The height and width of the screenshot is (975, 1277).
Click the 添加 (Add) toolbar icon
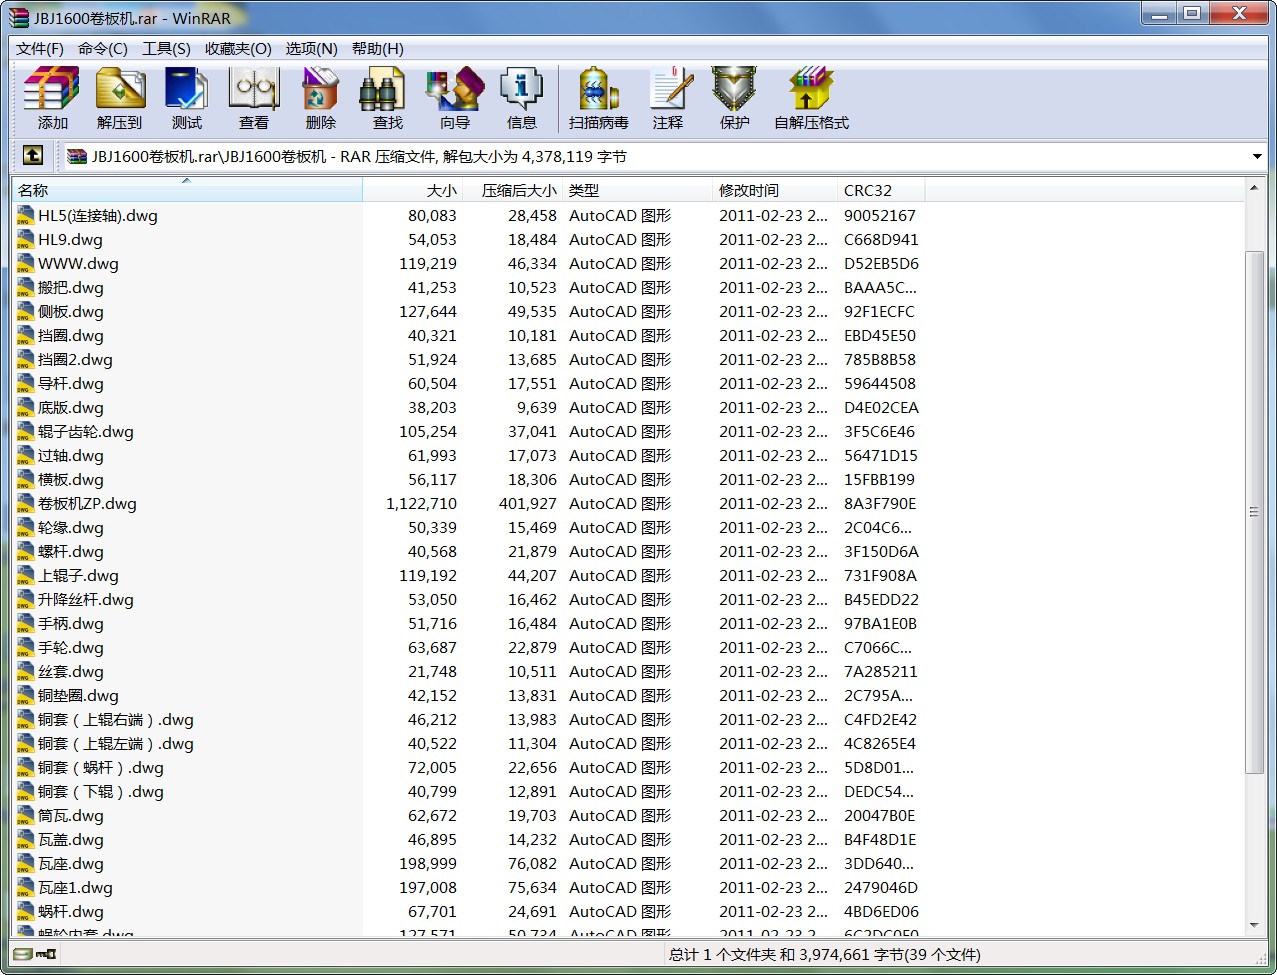click(52, 89)
